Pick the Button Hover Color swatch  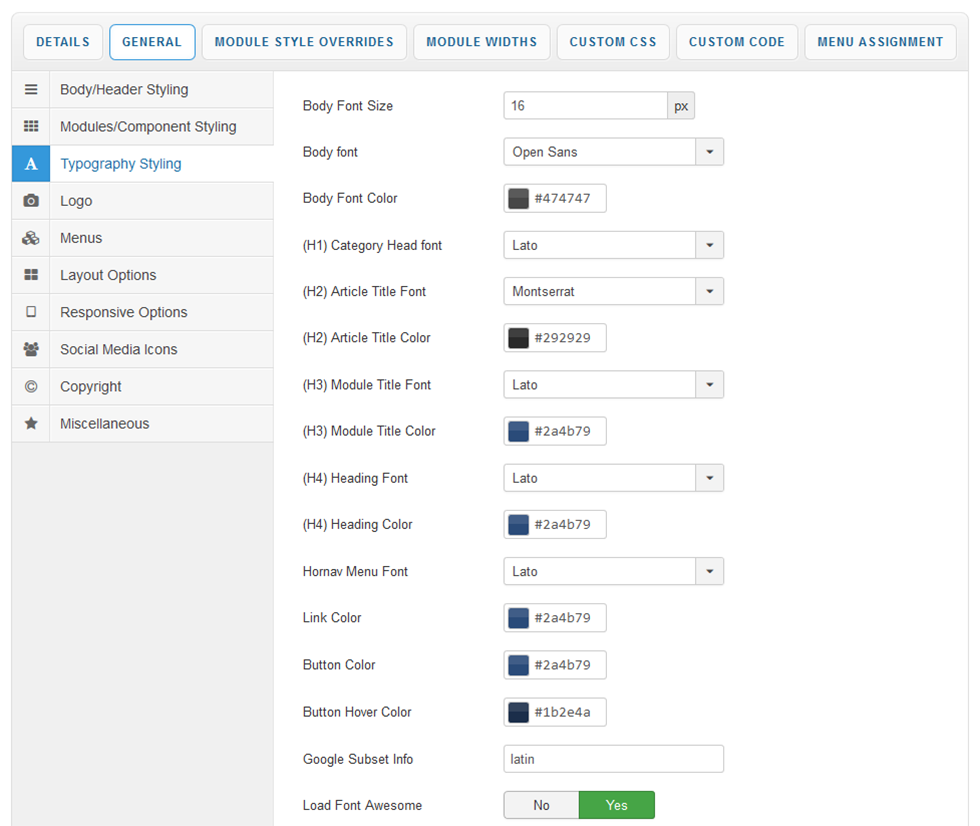click(x=519, y=712)
